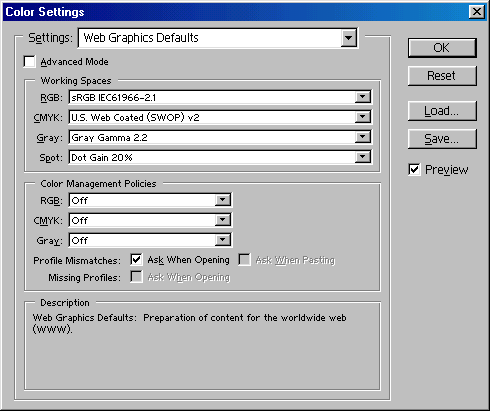Click the sRGB IEC61966-2.1 field text
The image size is (490, 411).
pyautogui.click(x=114, y=98)
